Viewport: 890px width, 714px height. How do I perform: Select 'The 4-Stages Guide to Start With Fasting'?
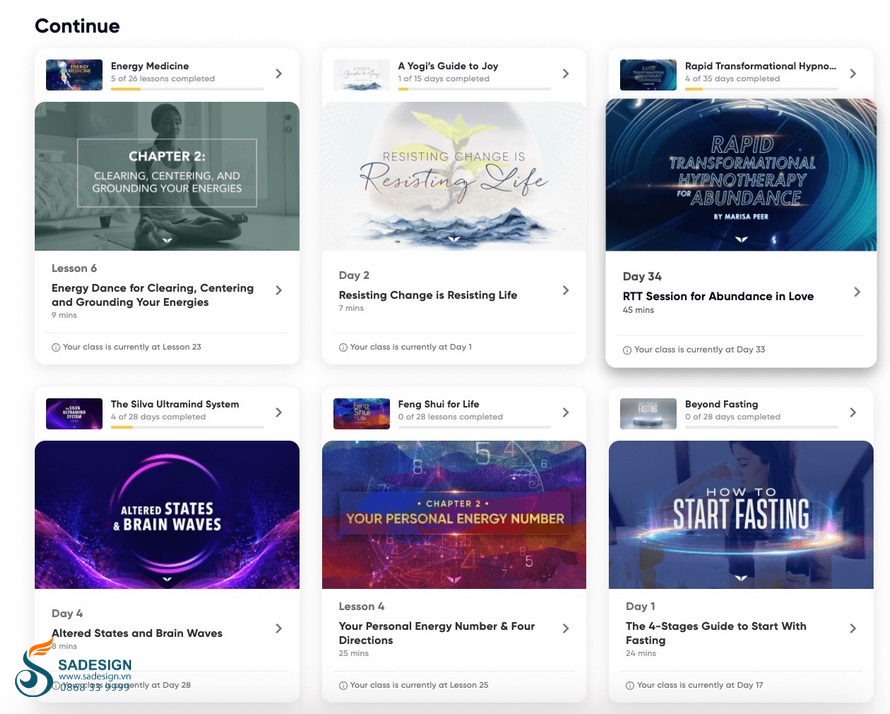point(716,633)
